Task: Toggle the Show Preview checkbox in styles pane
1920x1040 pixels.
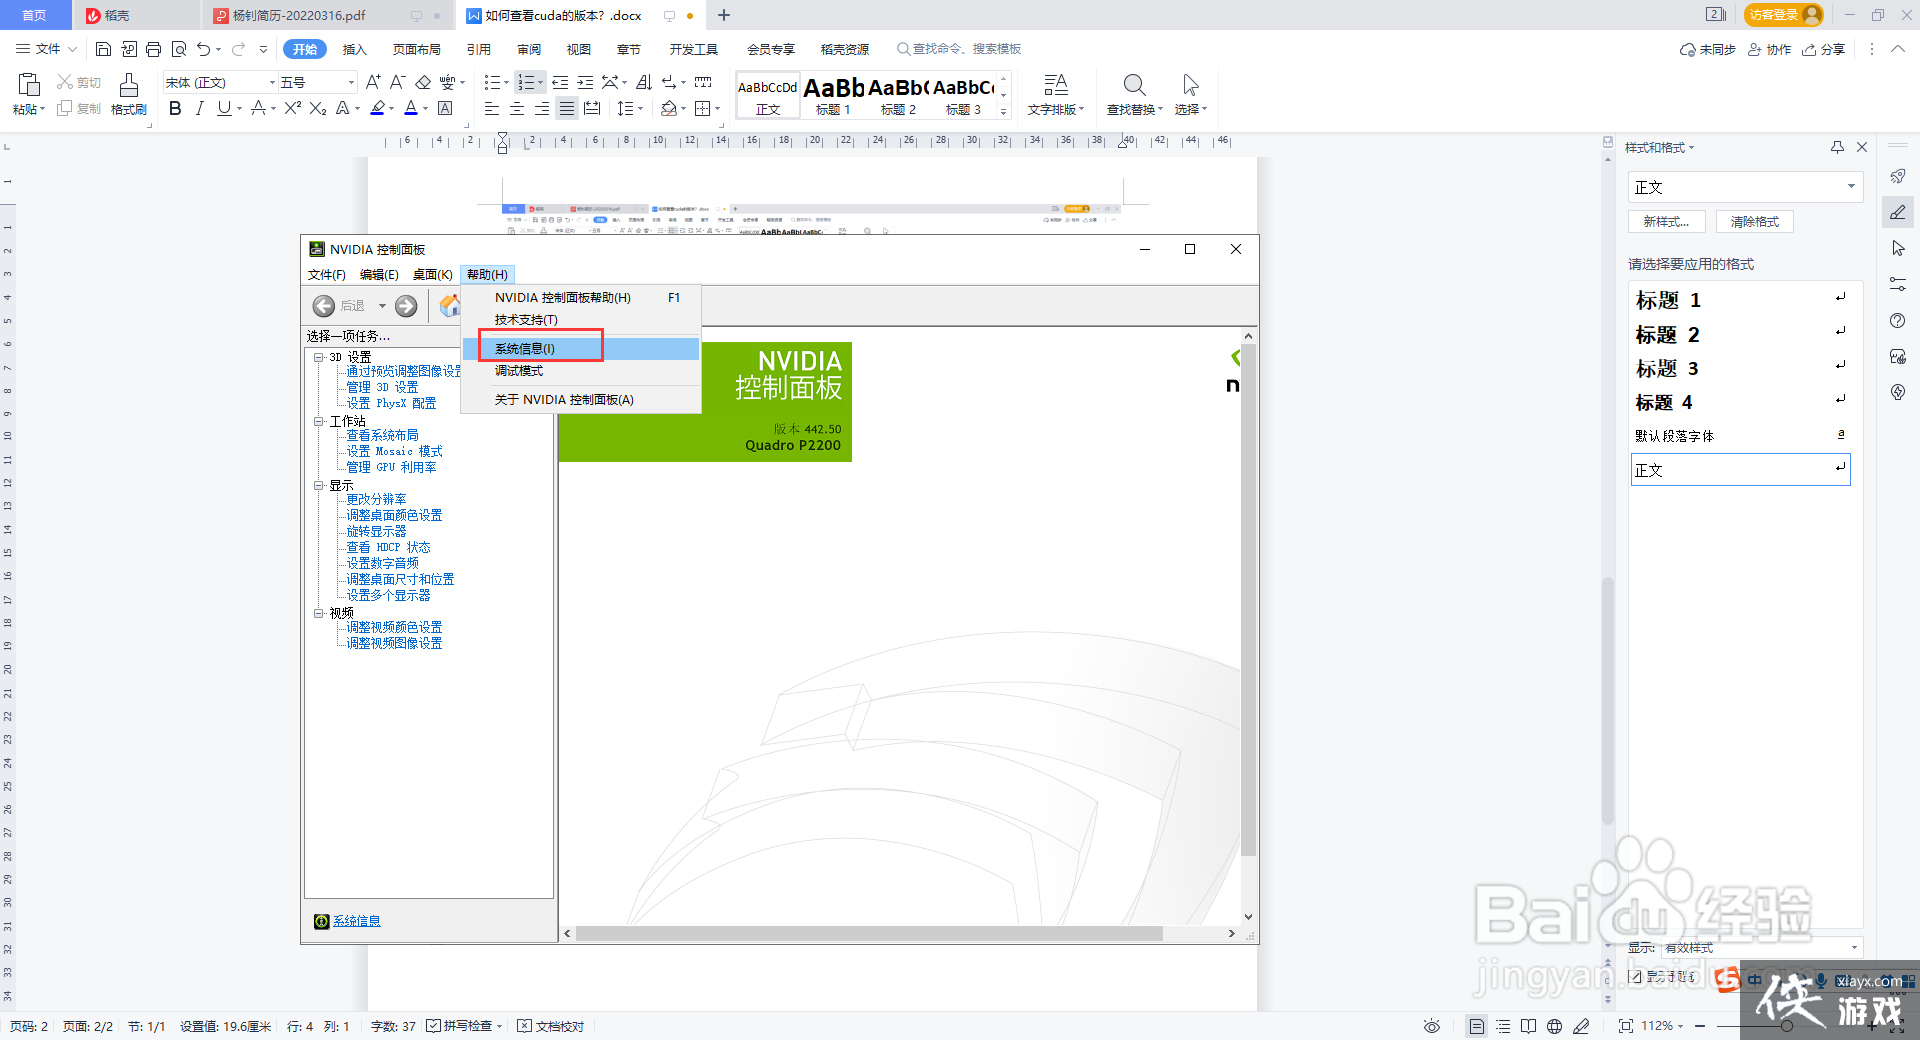Action: pos(1635,976)
